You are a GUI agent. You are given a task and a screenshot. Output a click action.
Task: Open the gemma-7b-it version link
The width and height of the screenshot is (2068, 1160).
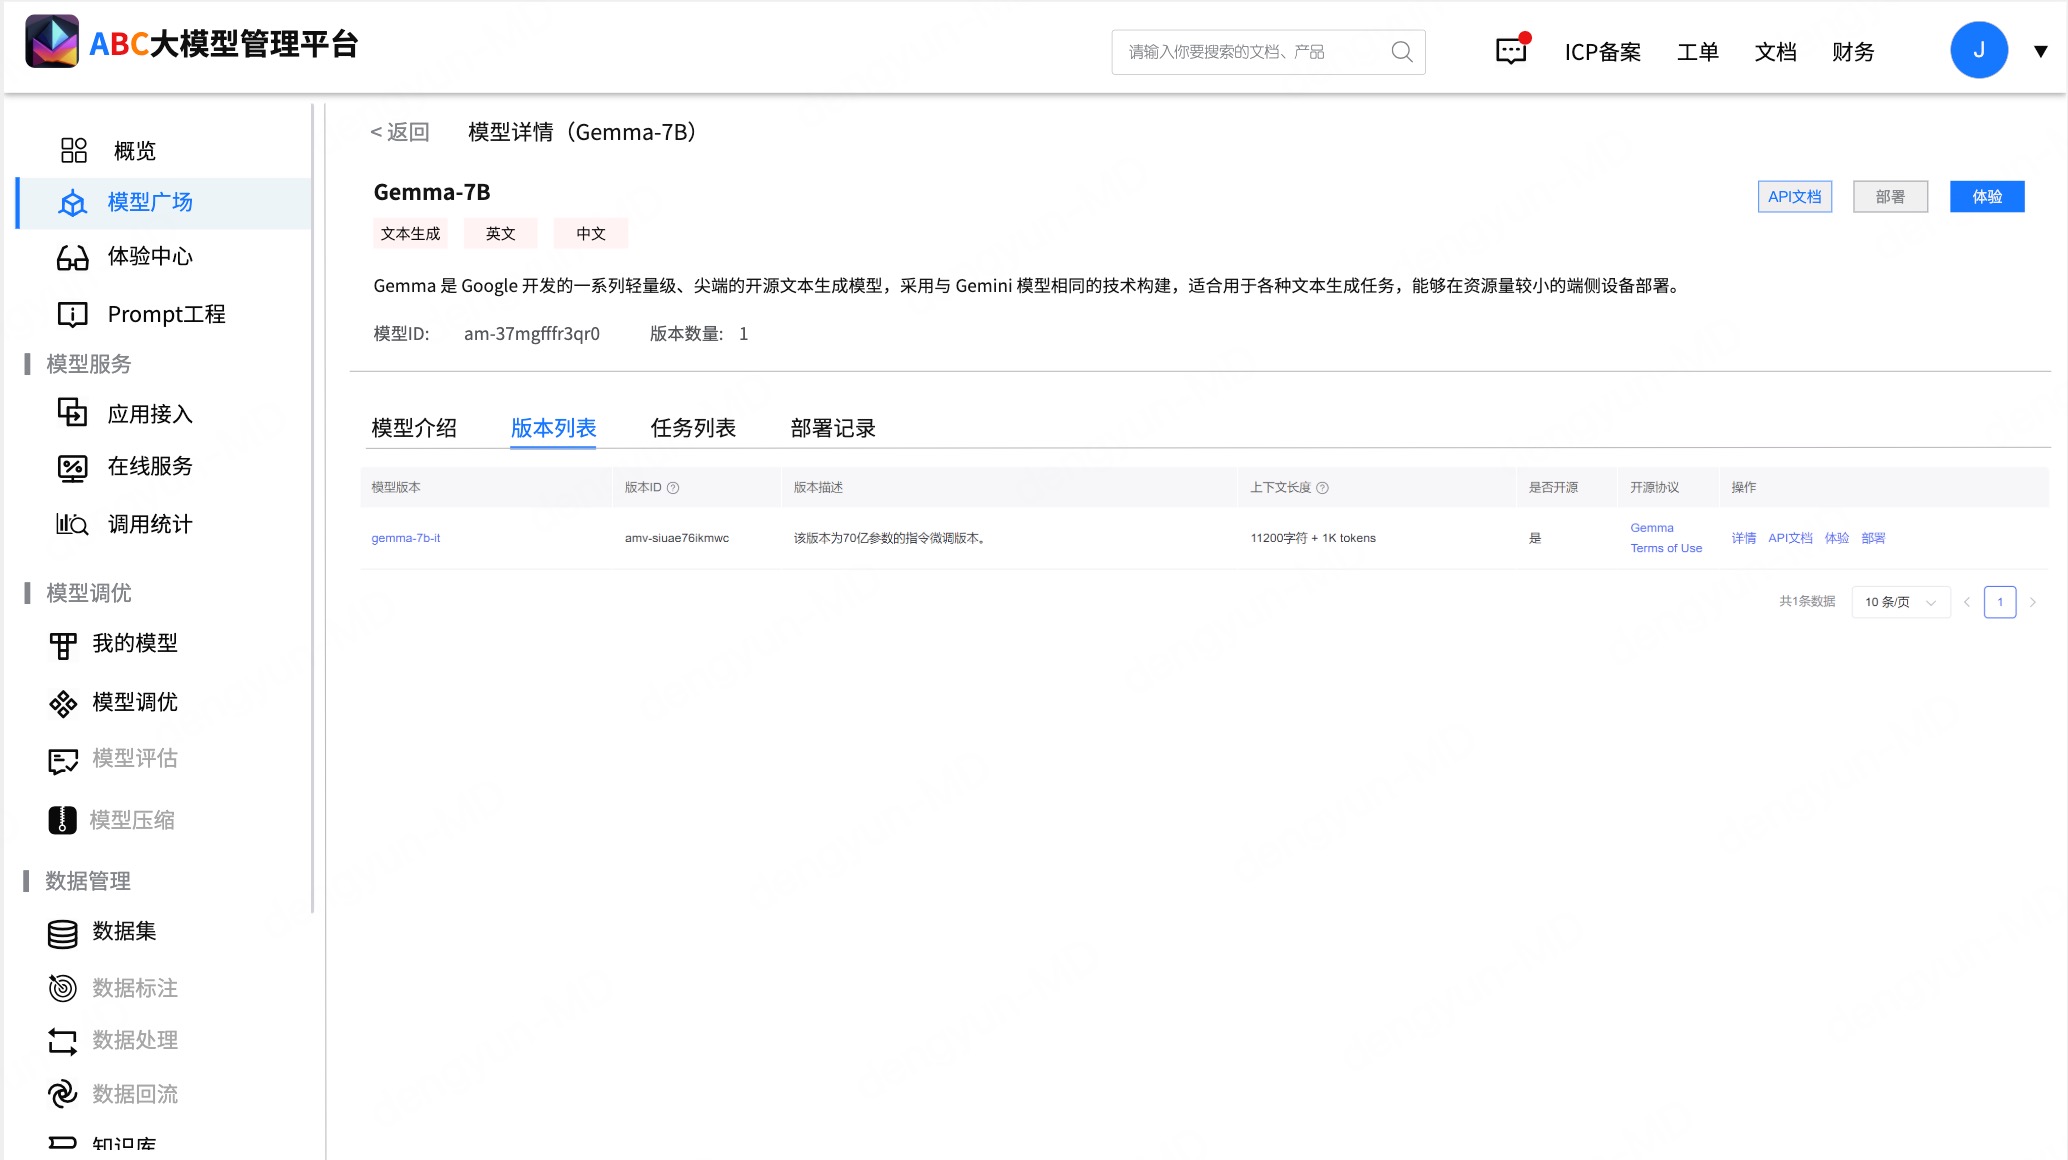[x=406, y=538]
